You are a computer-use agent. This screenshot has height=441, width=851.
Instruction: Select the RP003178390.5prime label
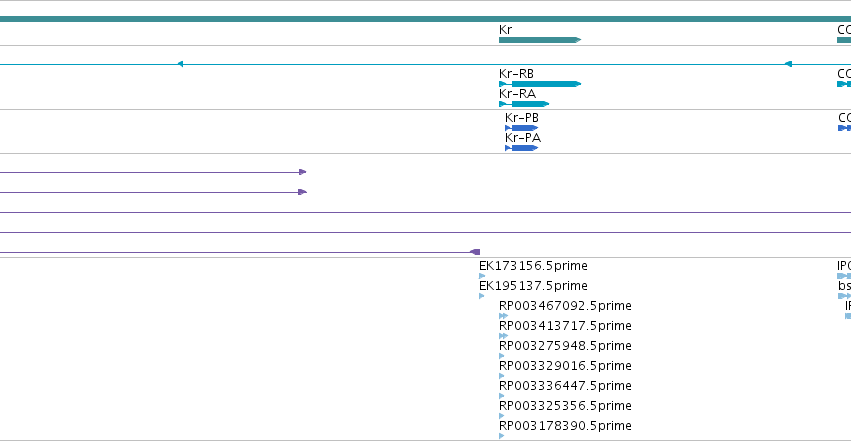(x=565, y=426)
